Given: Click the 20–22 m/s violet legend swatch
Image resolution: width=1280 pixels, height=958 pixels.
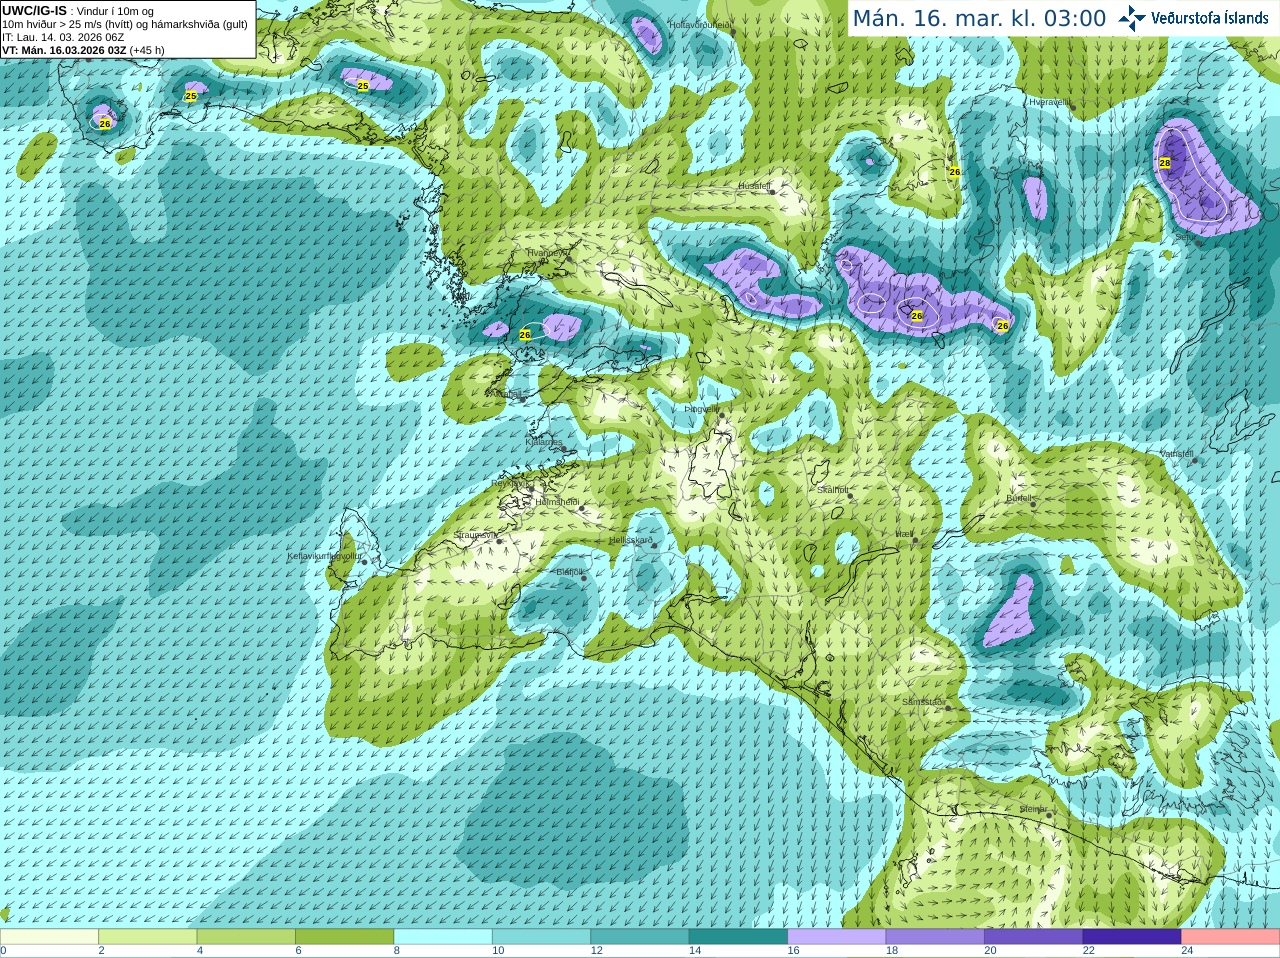Looking at the screenshot, I should (x=1034, y=937).
